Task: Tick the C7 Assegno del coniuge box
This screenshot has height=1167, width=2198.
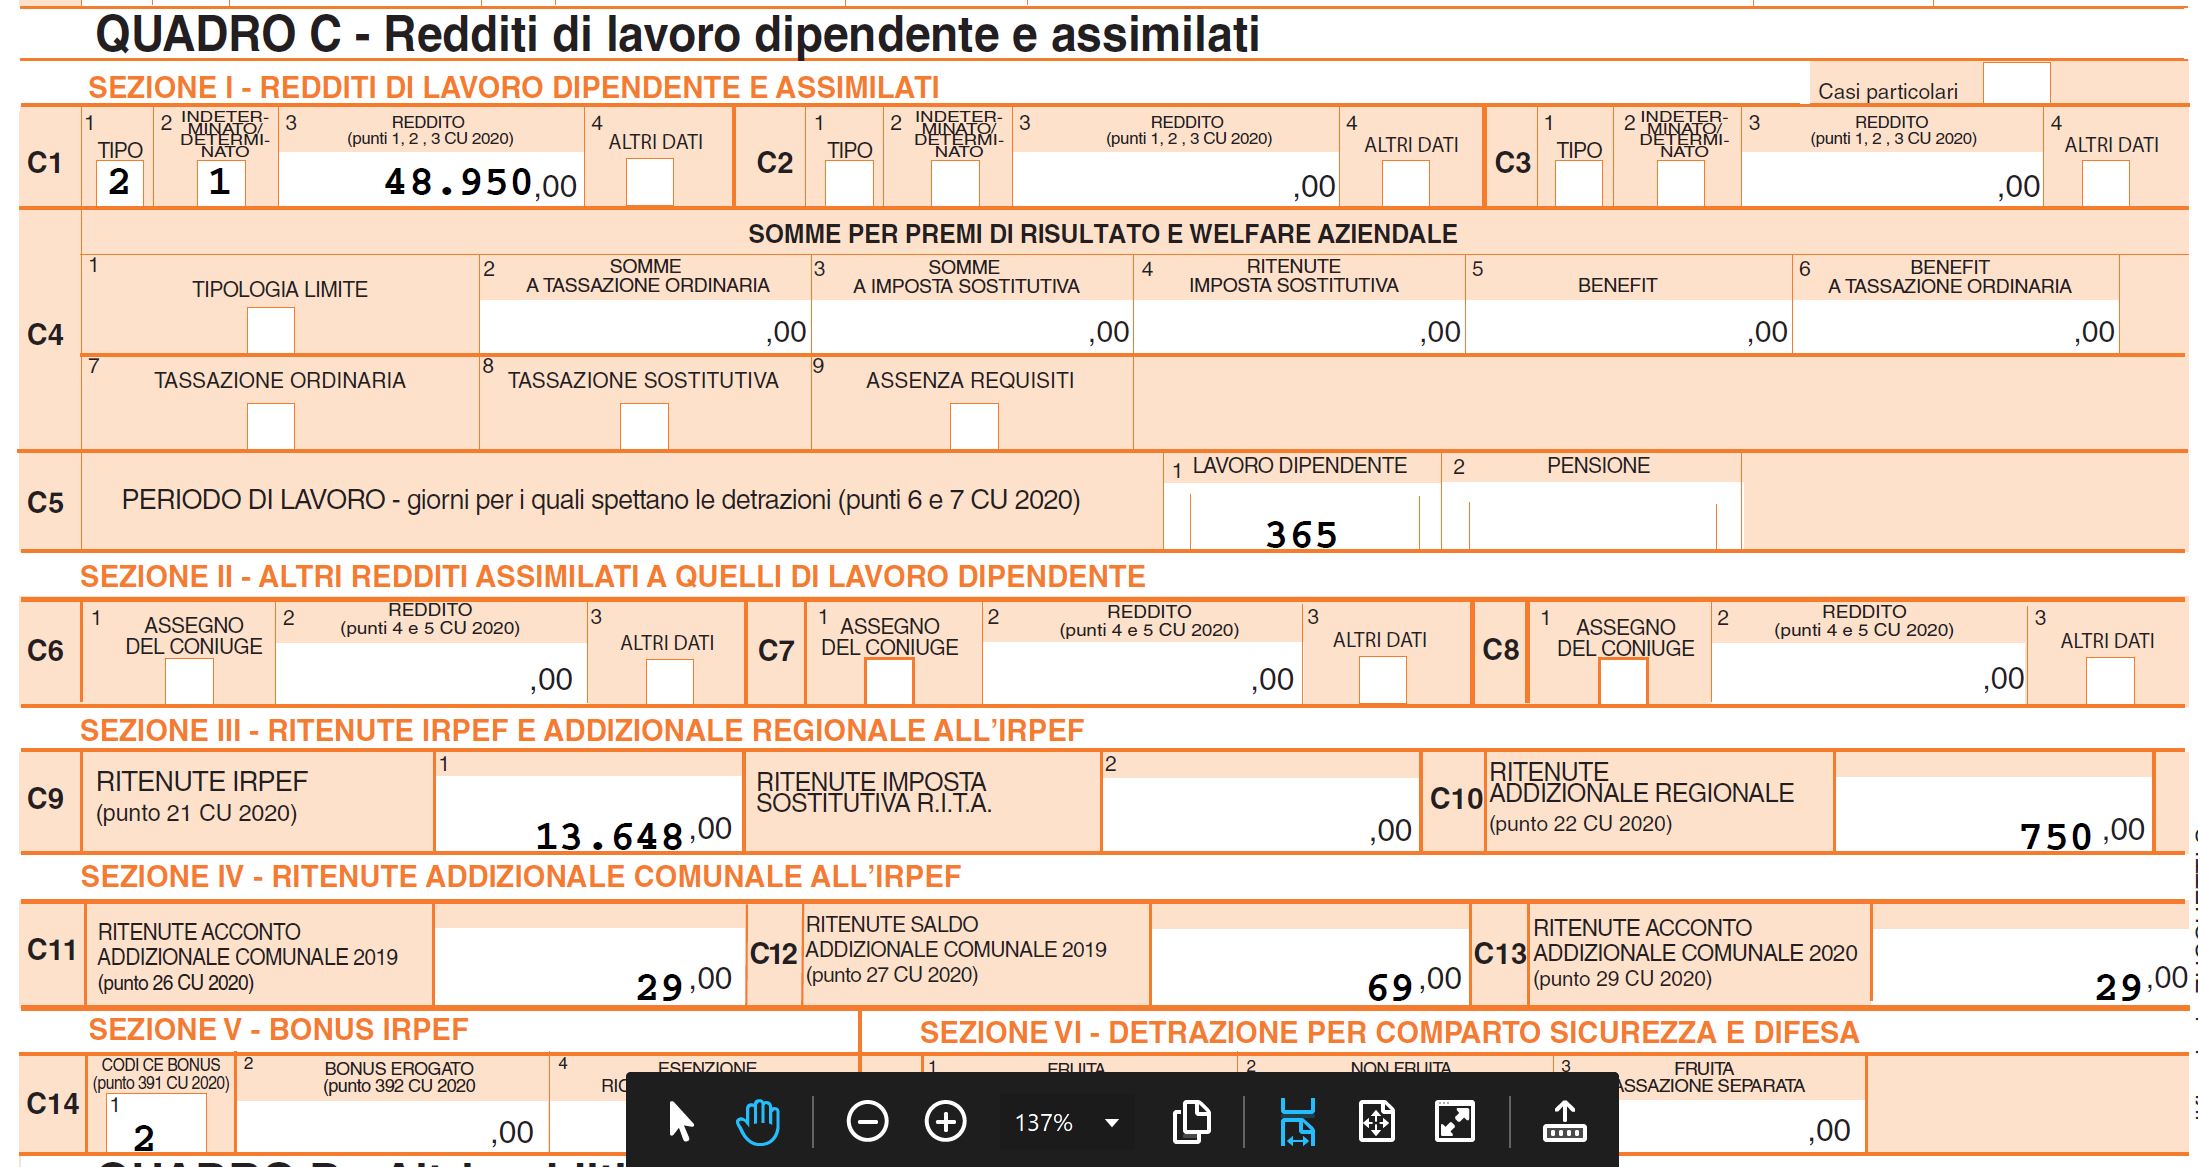Action: coord(889,681)
